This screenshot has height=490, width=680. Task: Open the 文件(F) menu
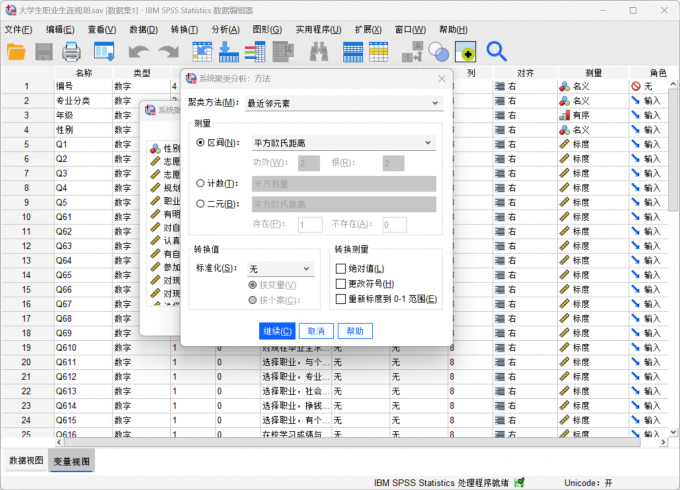[18, 29]
